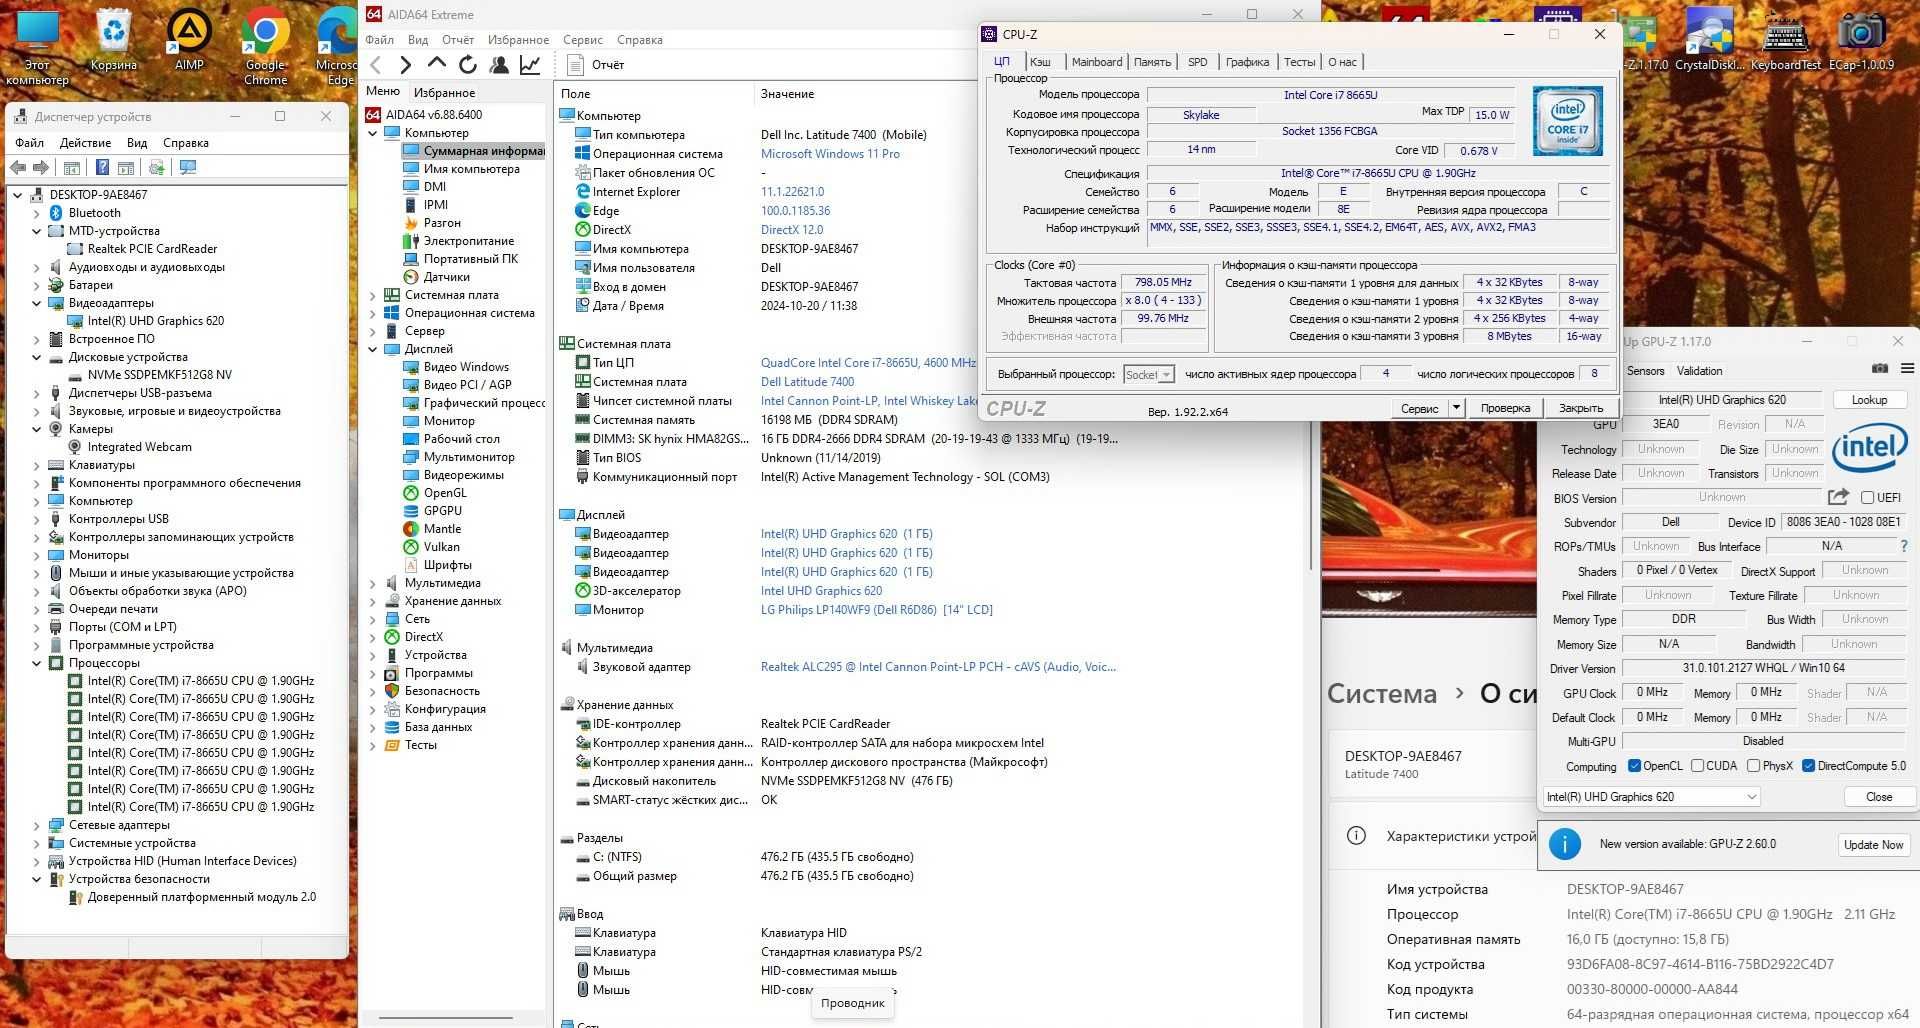Open the Dell Latitude 7400 motherboard link
The width and height of the screenshot is (1920, 1028).
[807, 382]
